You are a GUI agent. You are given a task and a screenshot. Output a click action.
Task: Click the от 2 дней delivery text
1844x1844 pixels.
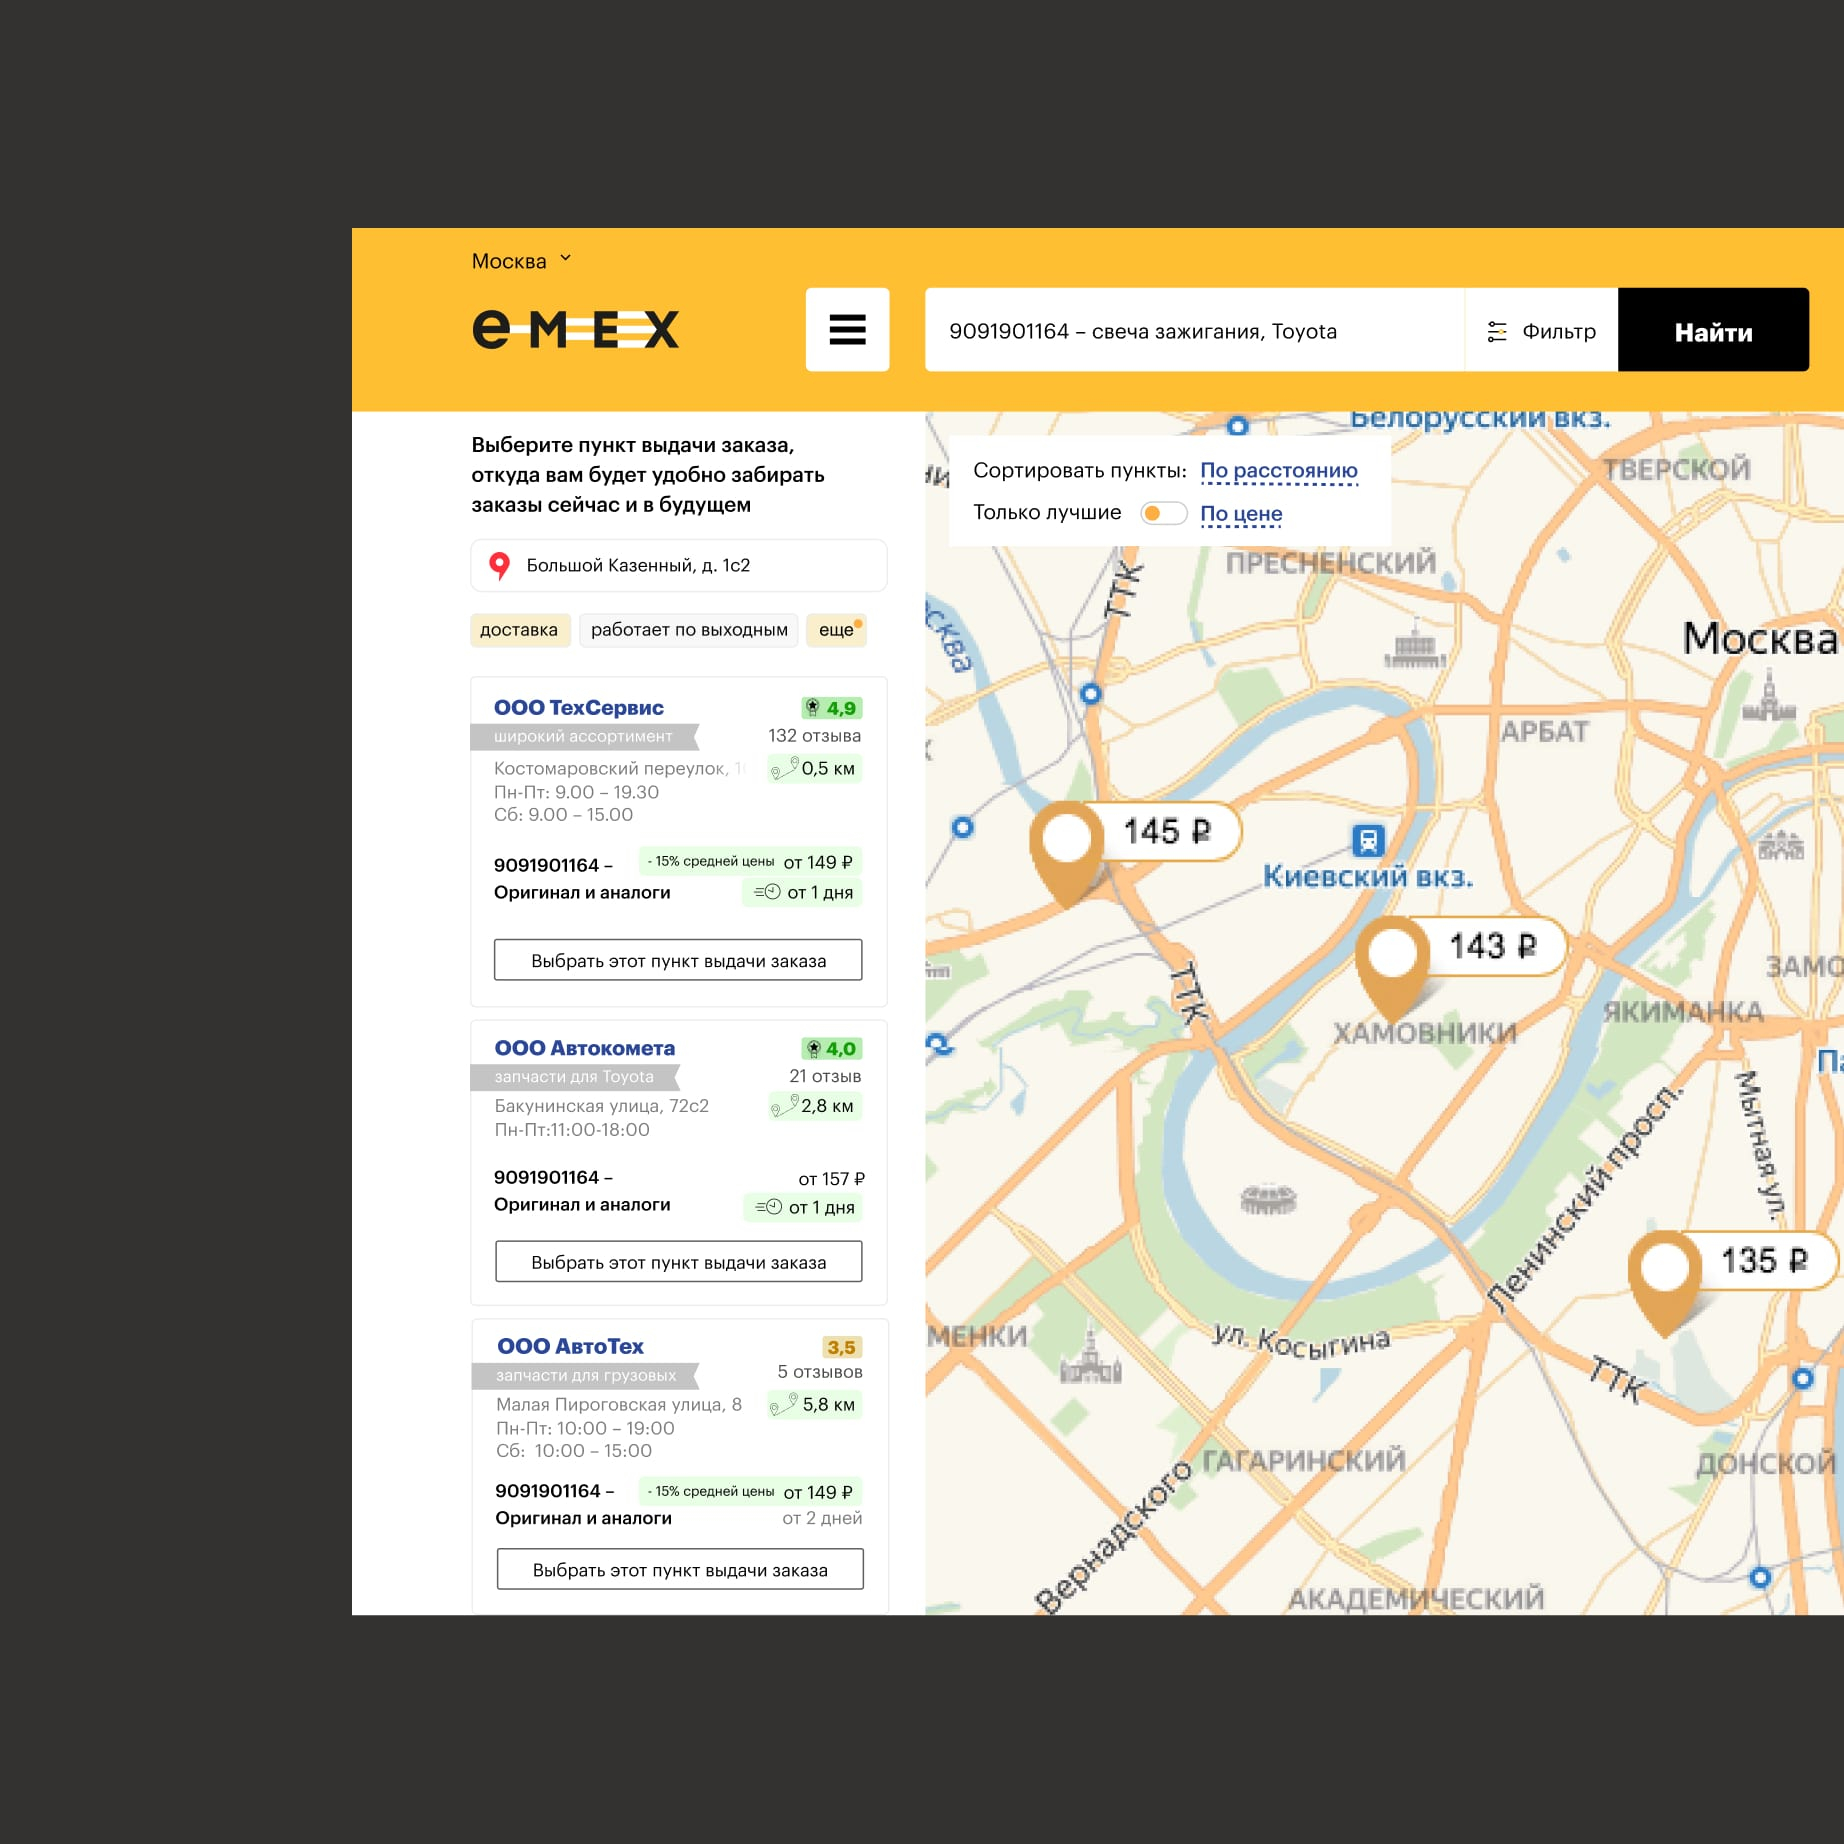(x=822, y=1518)
